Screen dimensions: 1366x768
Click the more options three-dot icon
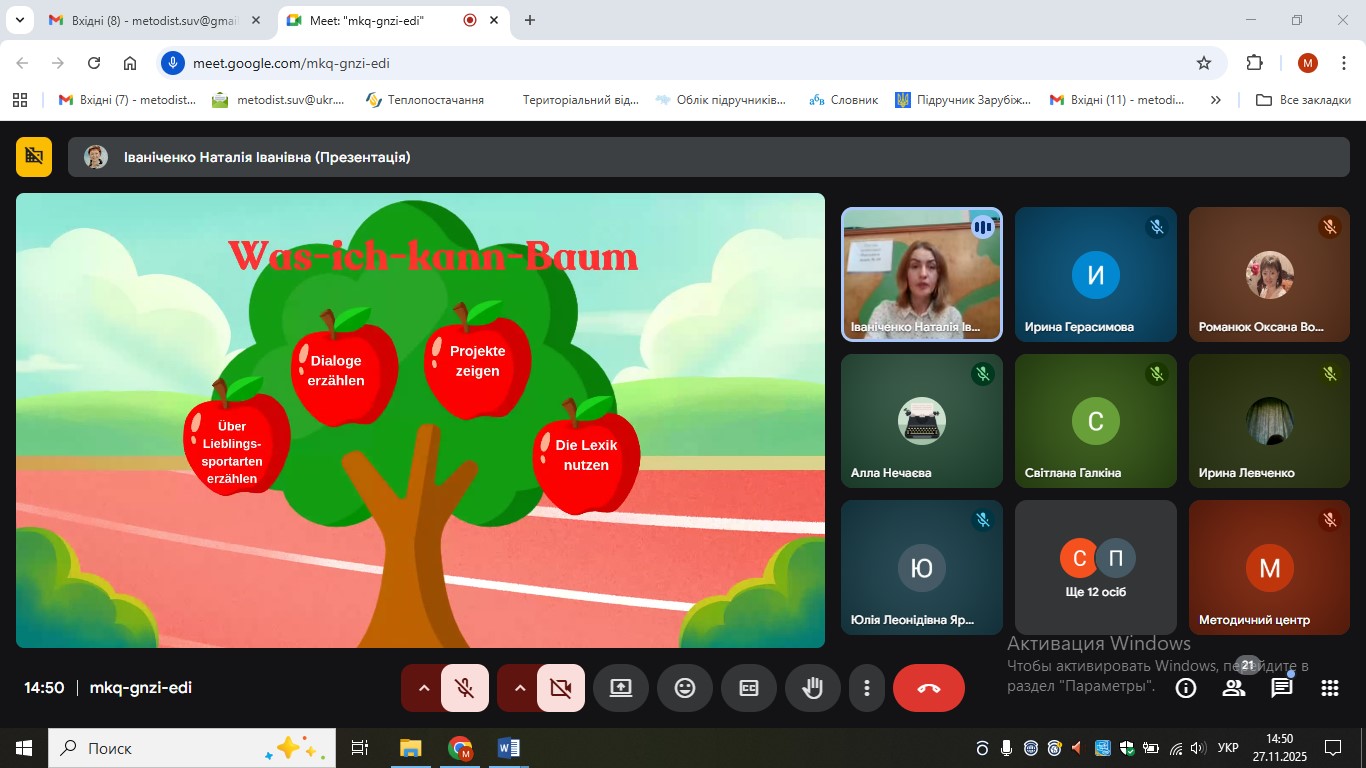click(867, 688)
